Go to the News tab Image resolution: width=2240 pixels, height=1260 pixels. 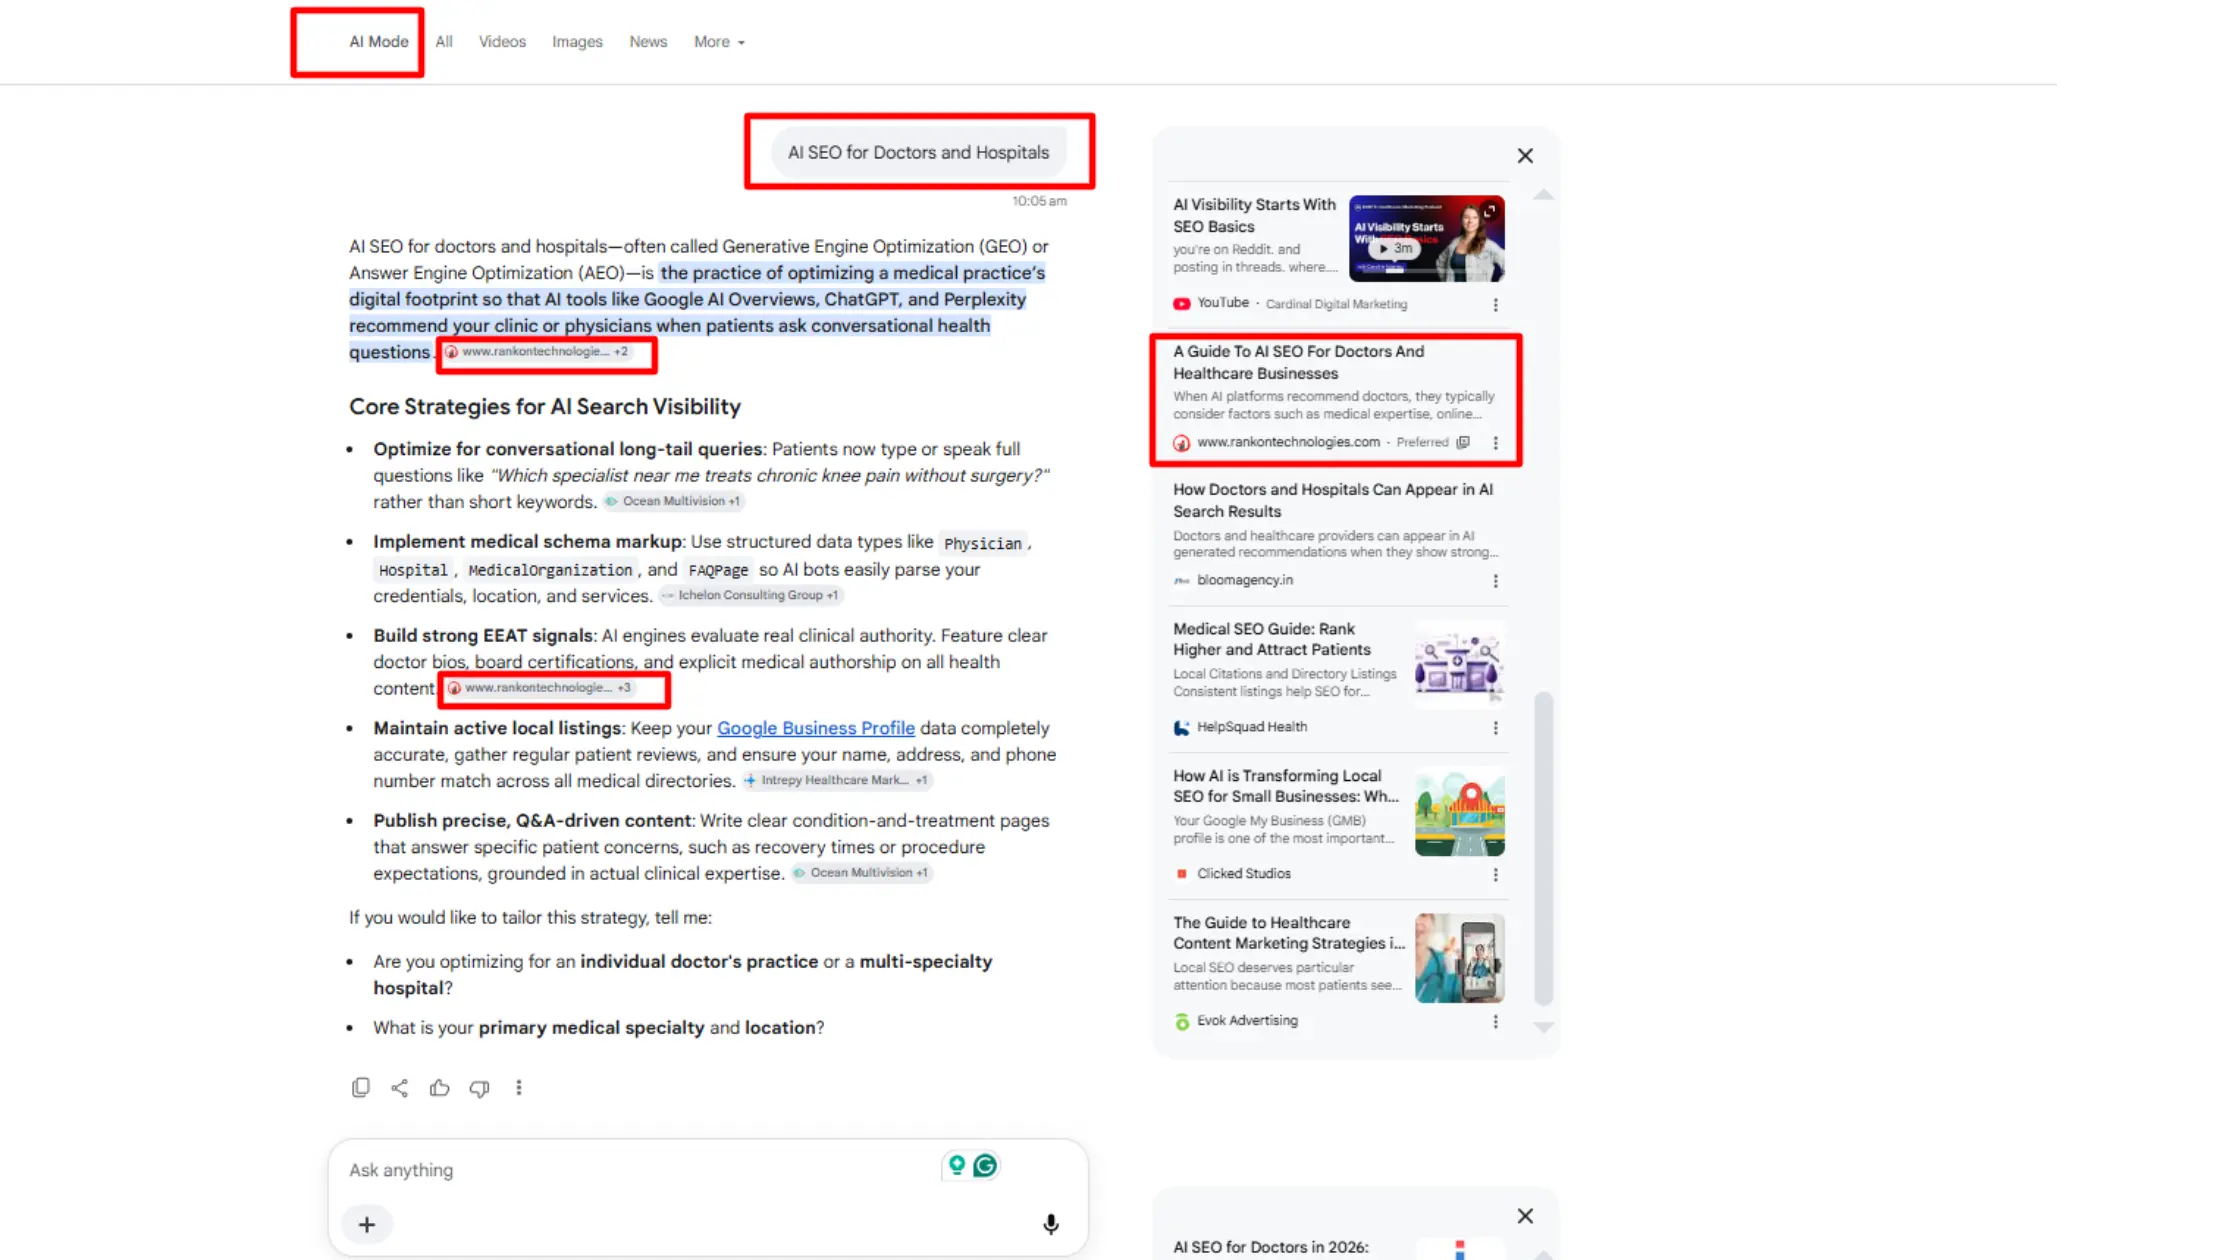648,41
